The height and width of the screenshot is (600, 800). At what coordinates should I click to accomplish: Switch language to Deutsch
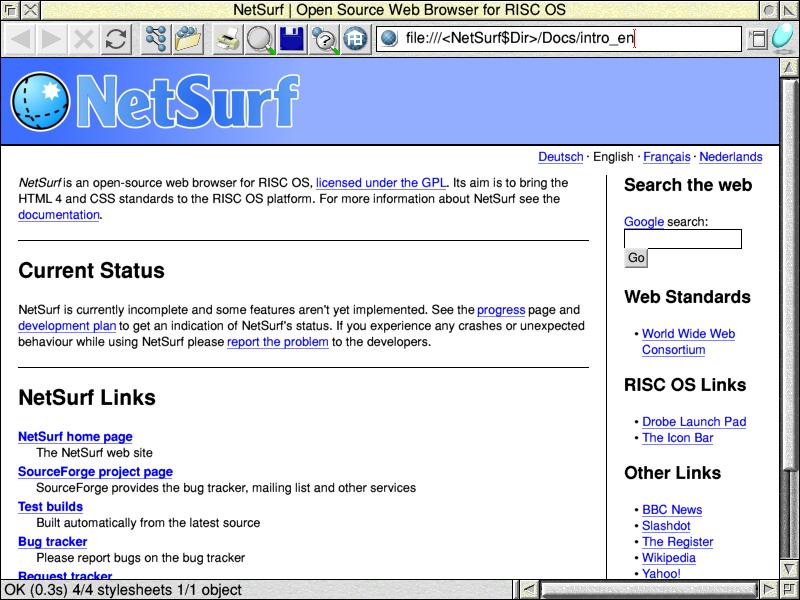click(x=560, y=157)
